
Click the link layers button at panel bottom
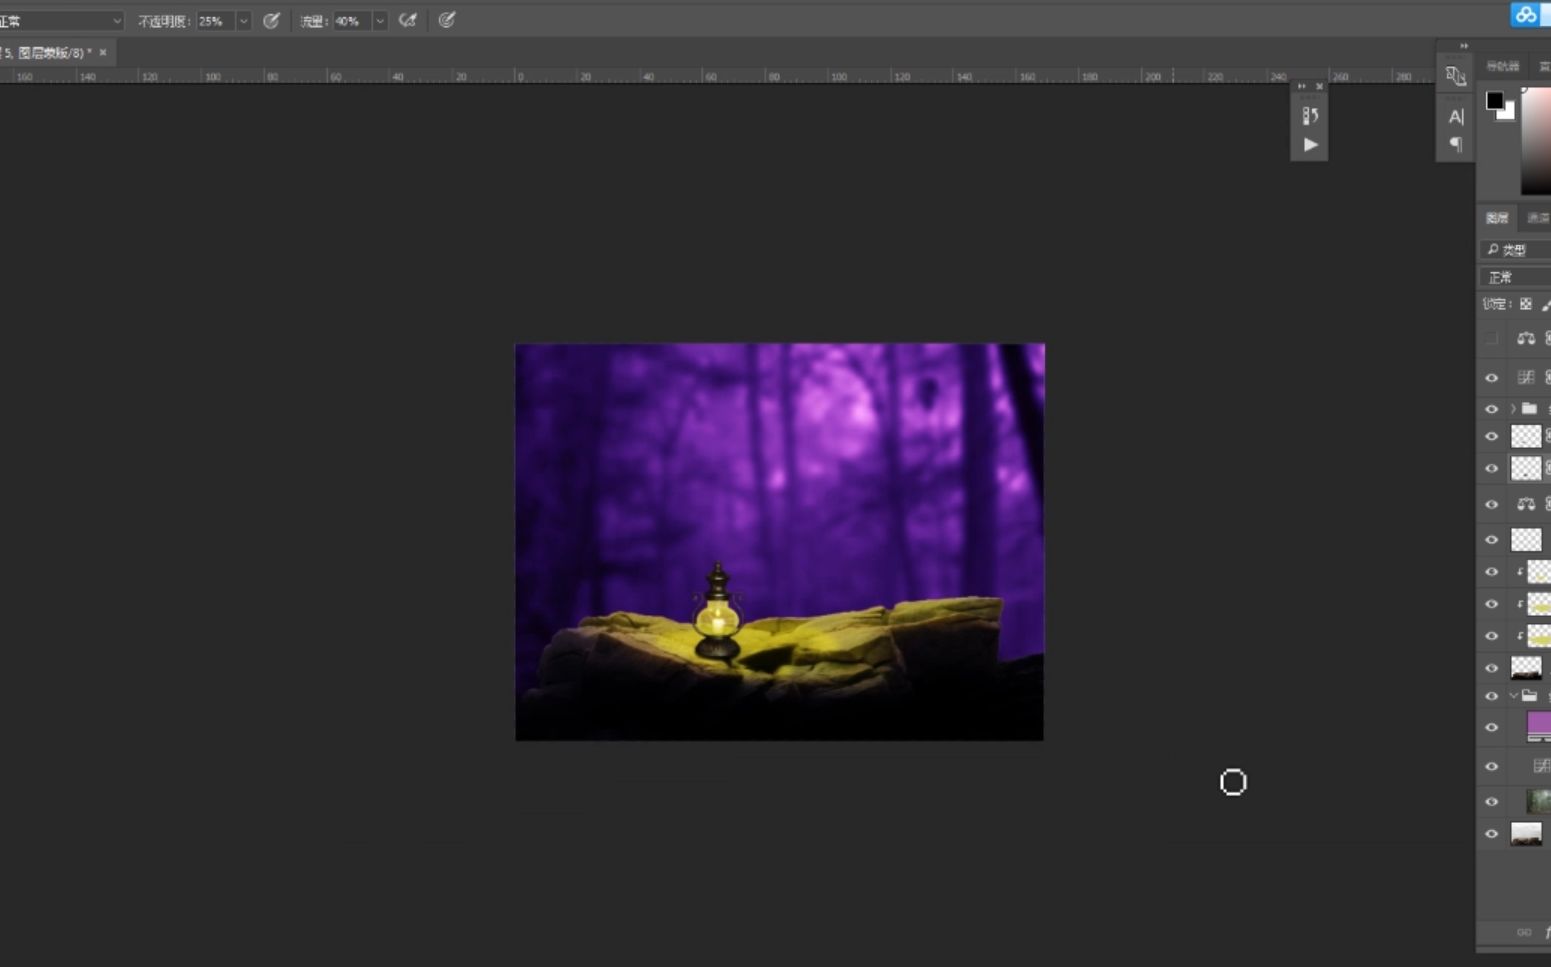(1525, 931)
